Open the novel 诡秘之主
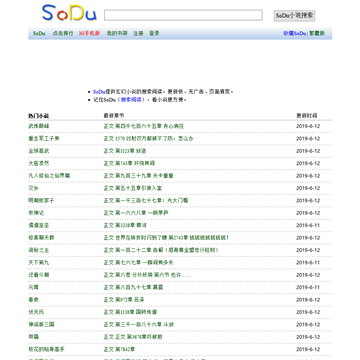Image resolution: width=360 pixels, height=360 pixels. click(39, 250)
